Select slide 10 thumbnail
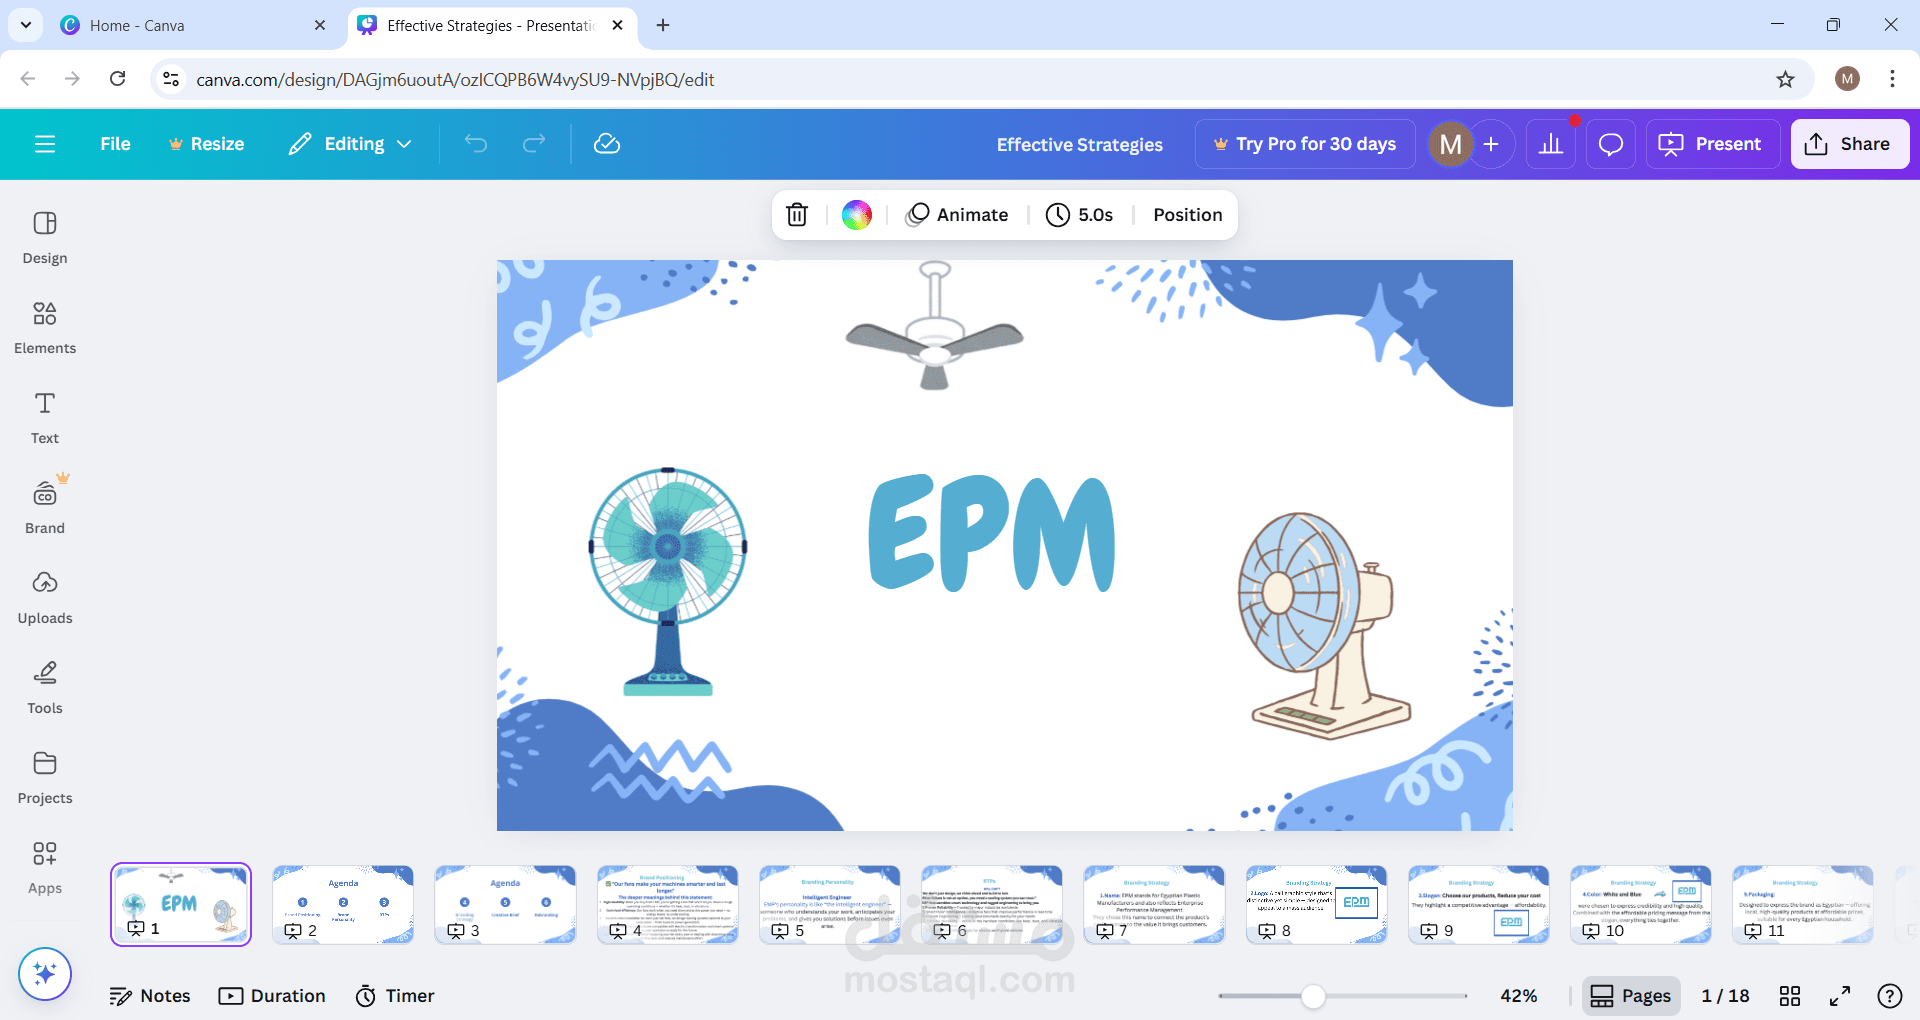Viewport: 1920px width, 1020px height. pos(1641,905)
